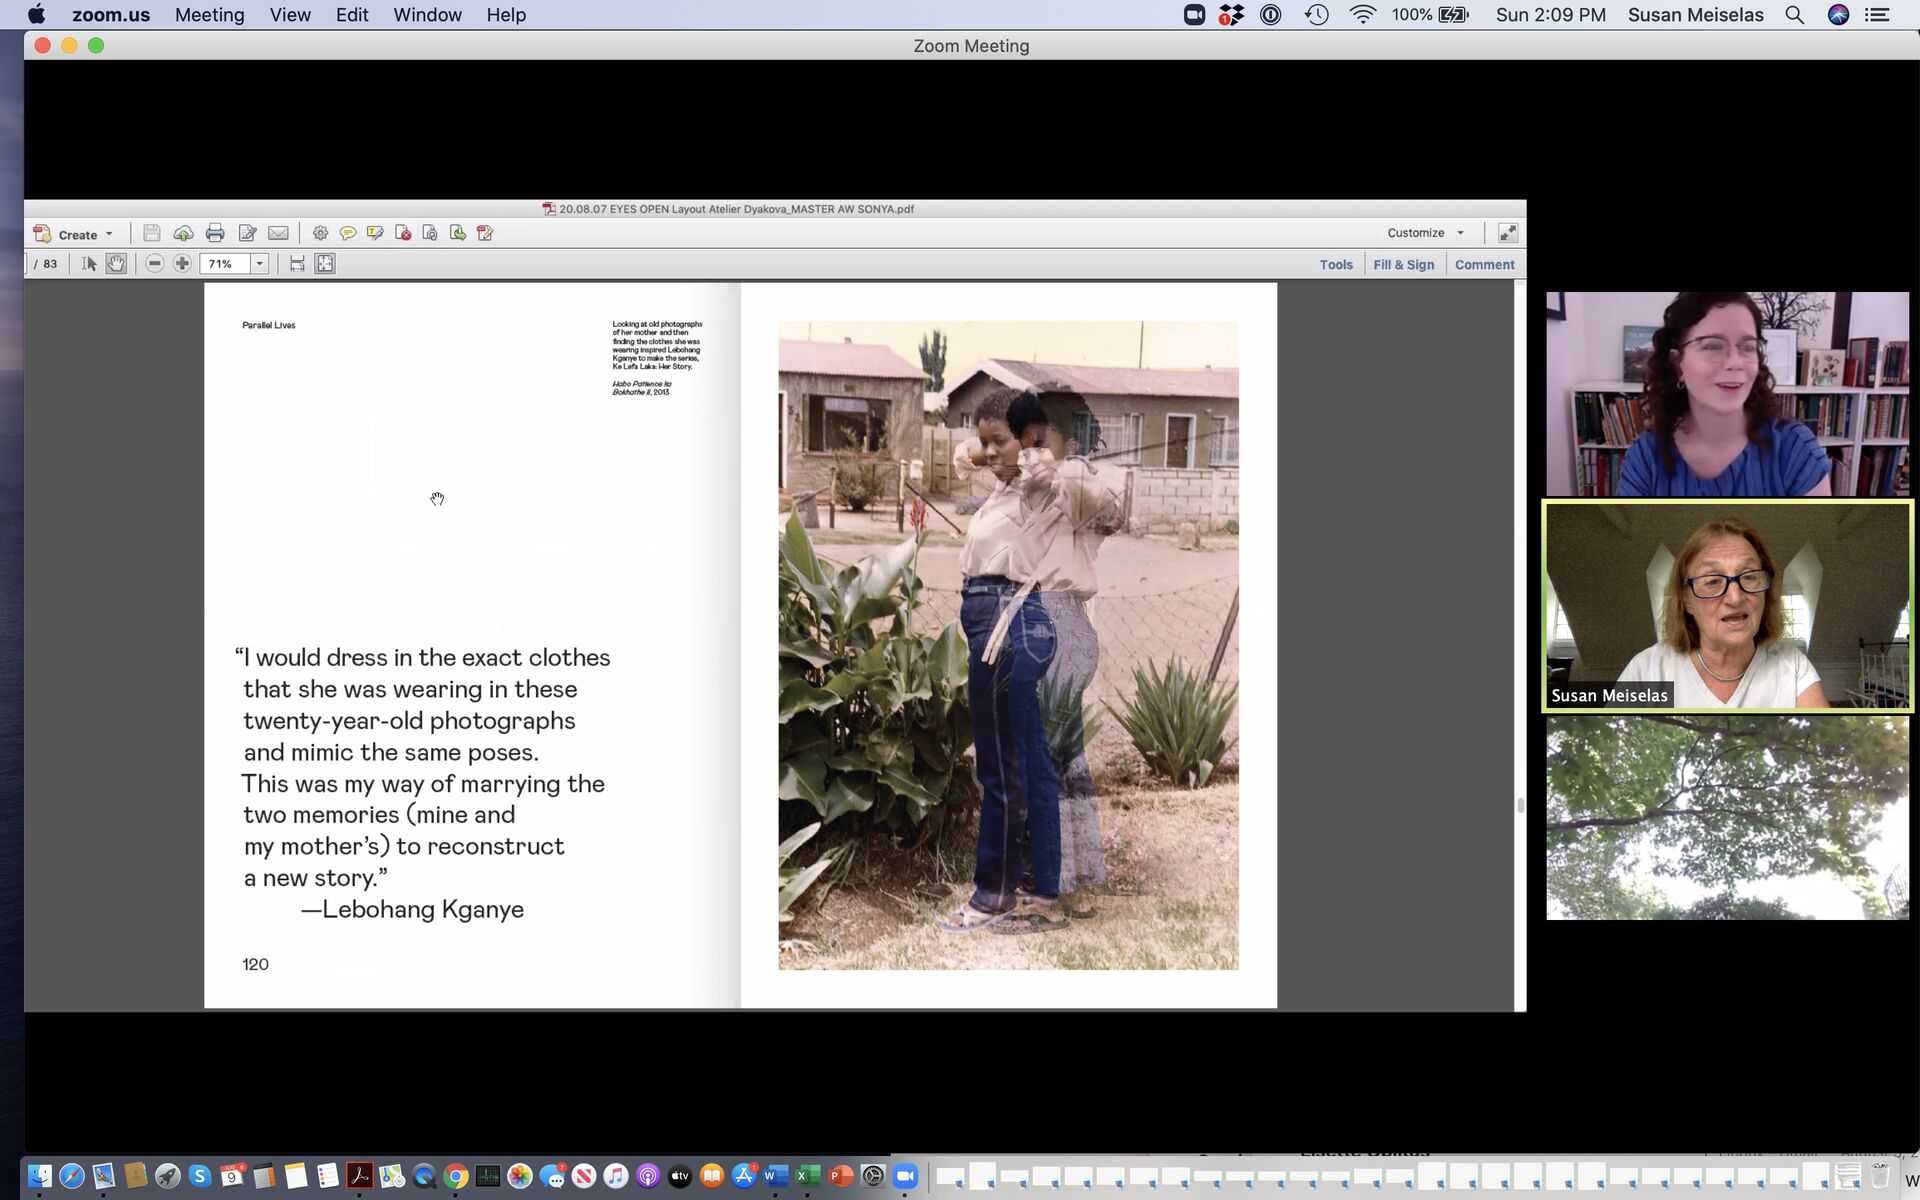Image resolution: width=1920 pixels, height=1200 pixels.
Task: Click the Print icon in Acrobat toolbar
Action: (x=215, y=233)
